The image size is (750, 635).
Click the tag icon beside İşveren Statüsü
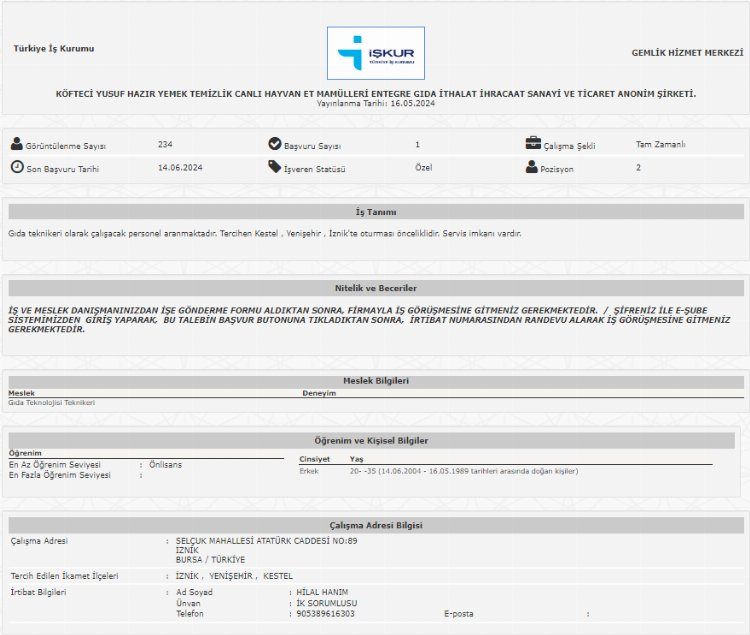point(275,167)
